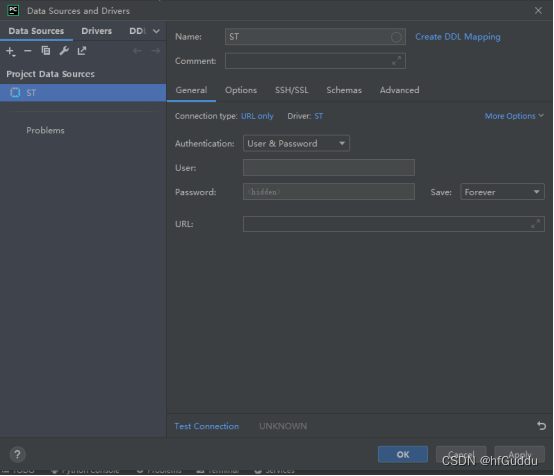Click the color circle in Name field
Image resolution: width=554 pixels, height=476 pixels.
tap(396, 37)
